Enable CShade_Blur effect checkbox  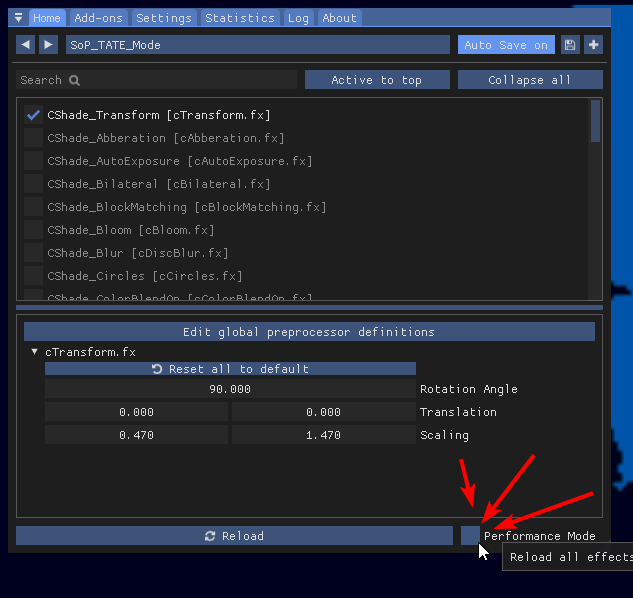34,253
